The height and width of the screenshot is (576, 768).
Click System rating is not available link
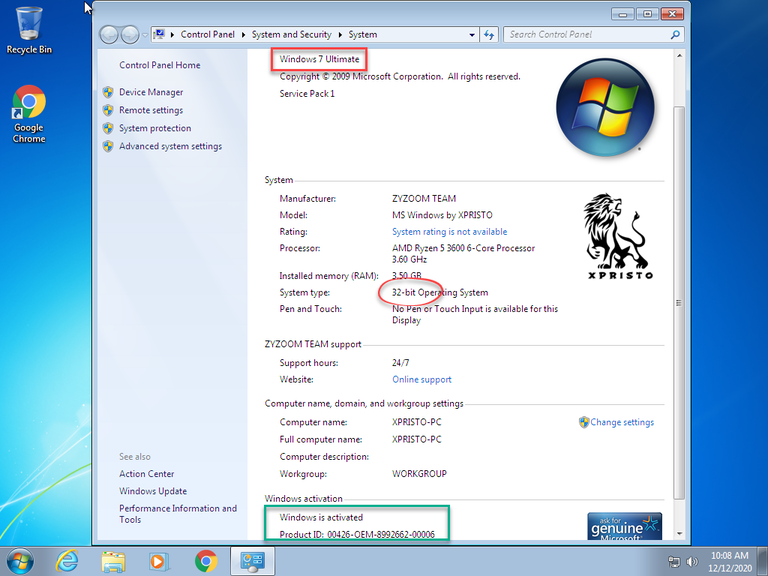[450, 232]
